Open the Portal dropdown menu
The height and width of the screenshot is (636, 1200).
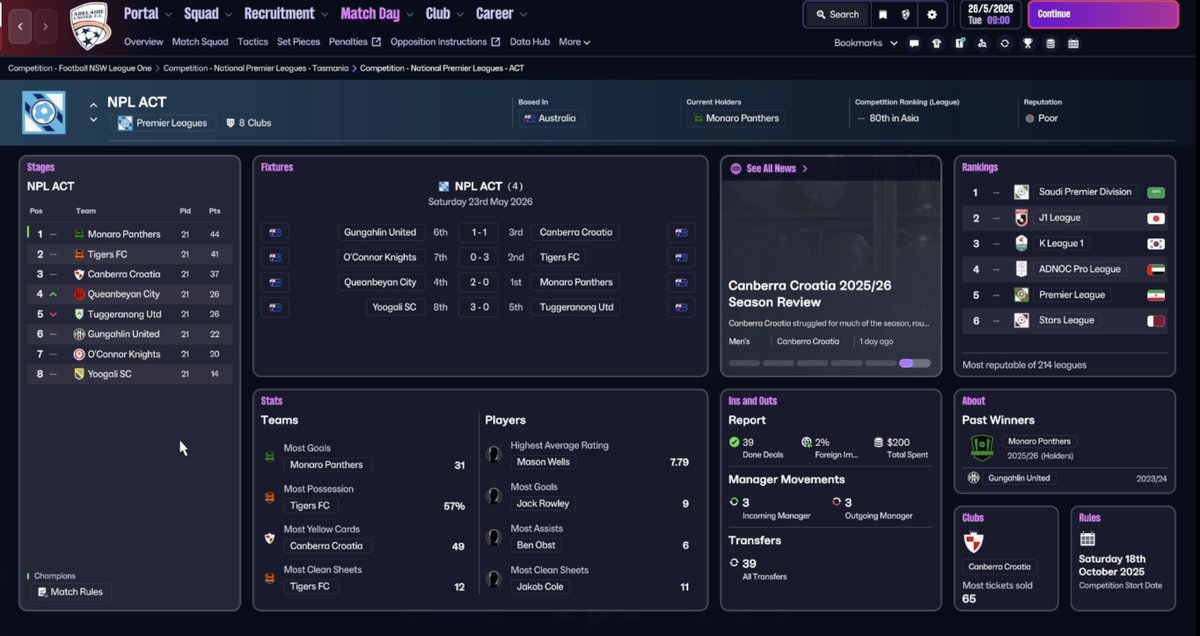point(148,14)
